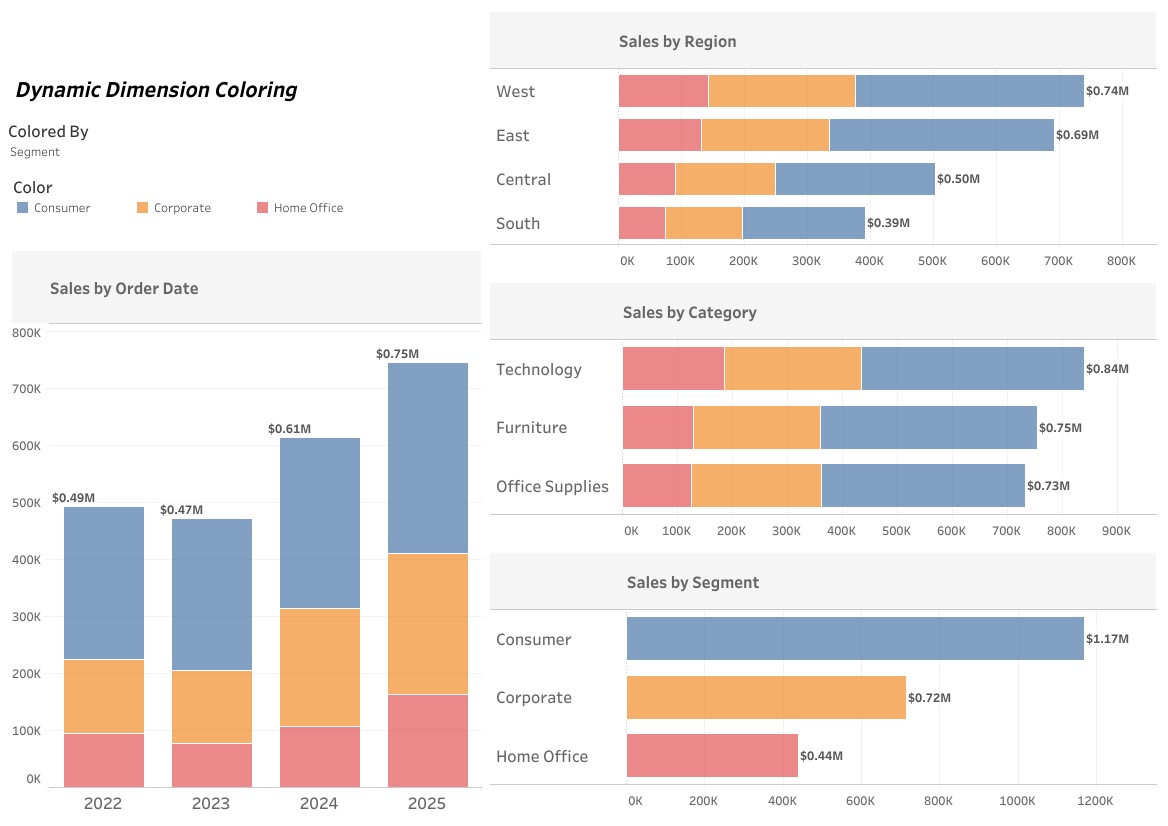Select the Consumer bar in Sales by Segment
1168x826 pixels.
[x=855, y=638]
